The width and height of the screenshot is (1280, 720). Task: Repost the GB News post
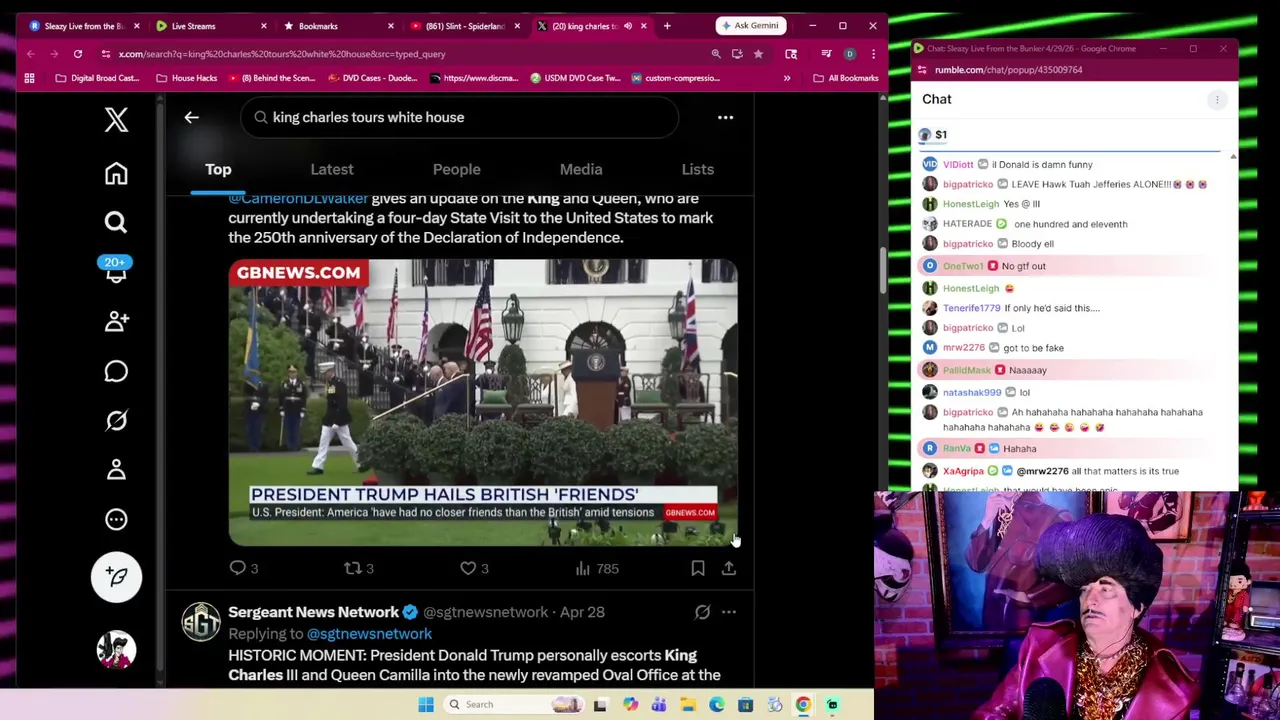click(x=358, y=568)
